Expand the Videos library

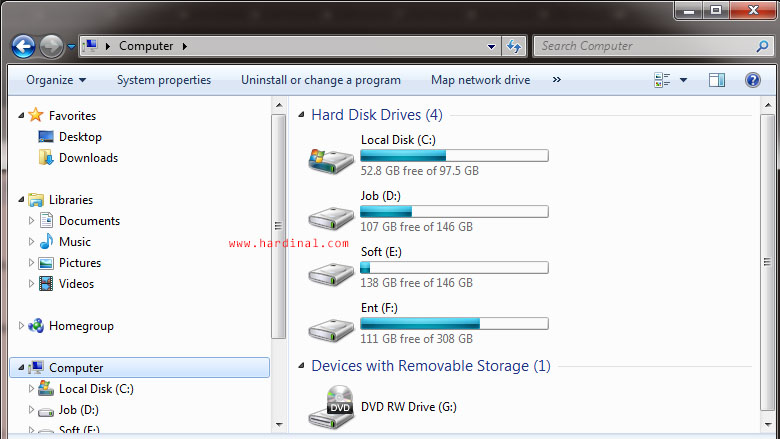point(31,283)
